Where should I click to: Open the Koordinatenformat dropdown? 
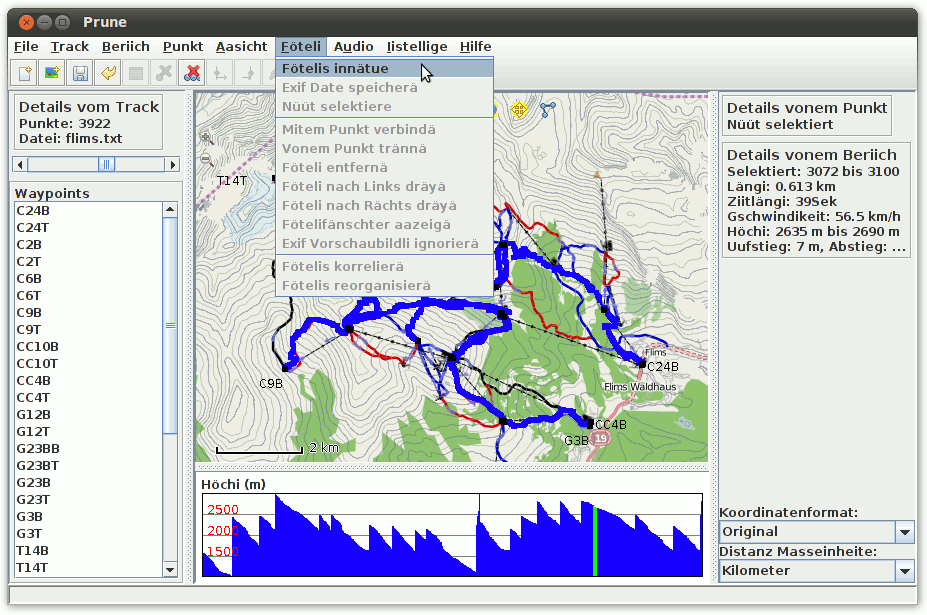coord(905,532)
